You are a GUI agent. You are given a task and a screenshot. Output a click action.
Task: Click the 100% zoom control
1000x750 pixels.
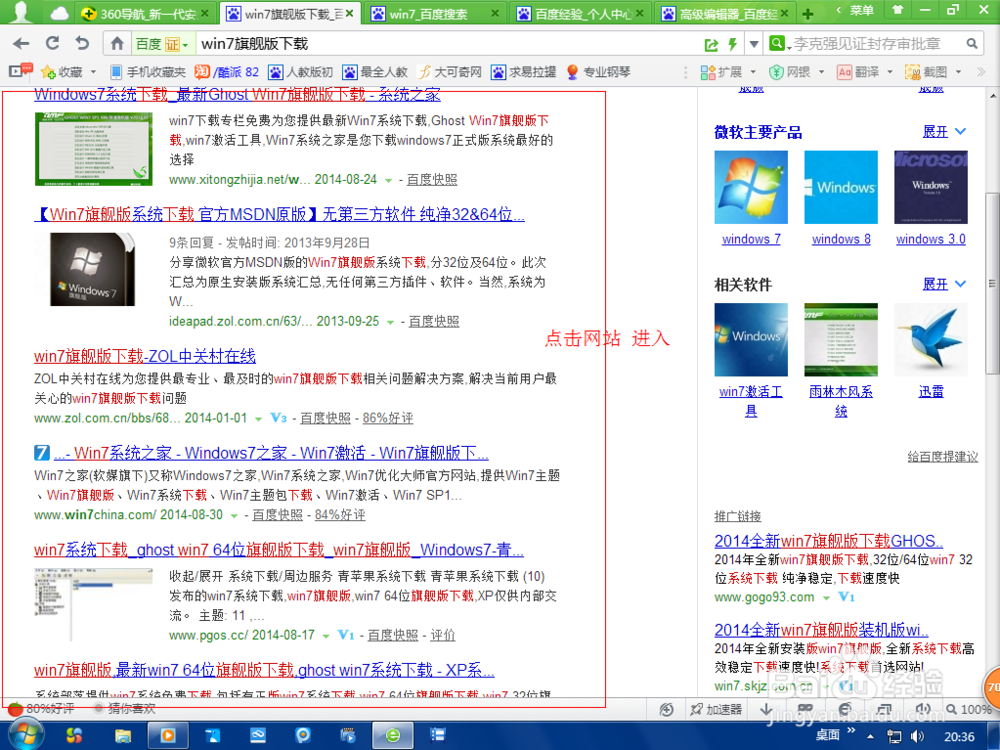[x=969, y=709]
